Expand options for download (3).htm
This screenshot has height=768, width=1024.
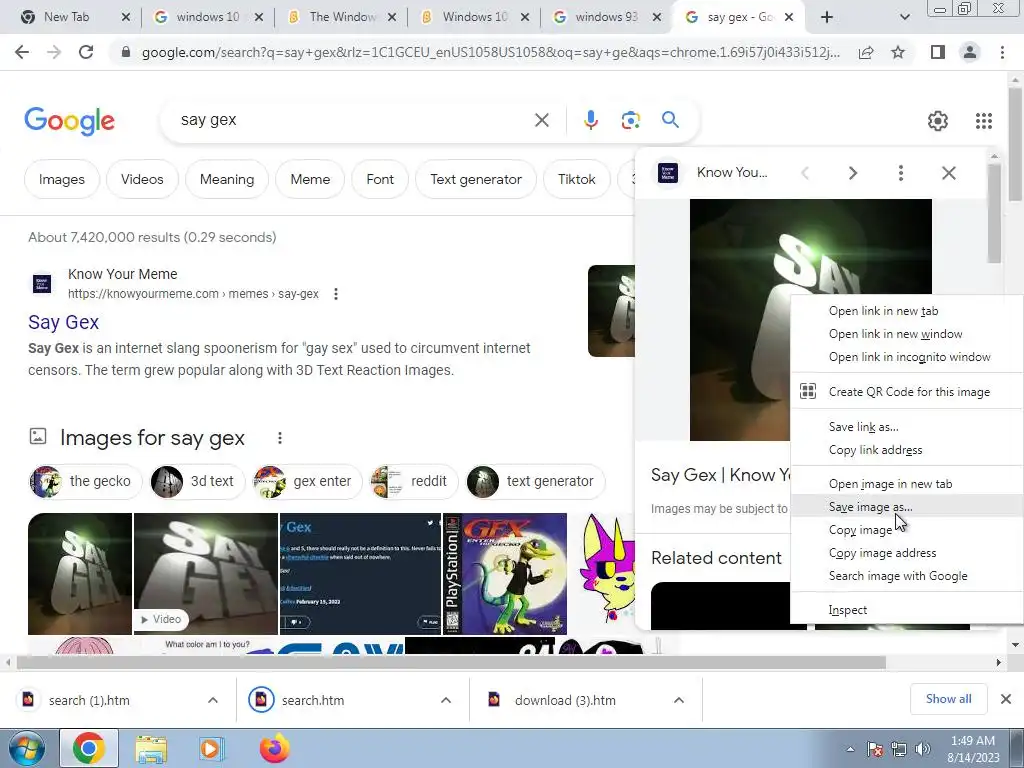tap(679, 700)
